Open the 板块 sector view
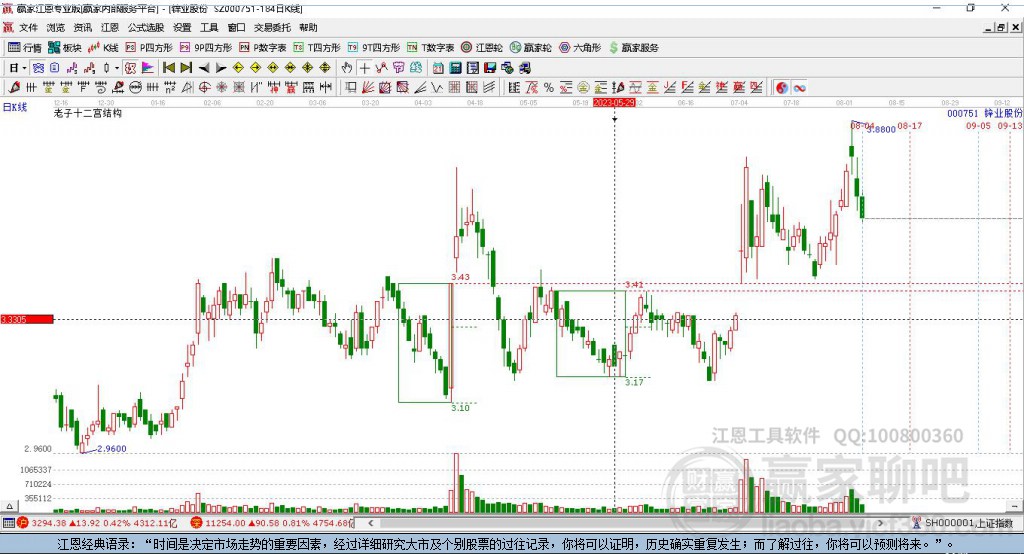The width and height of the screenshot is (1024, 554). coord(64,48)
